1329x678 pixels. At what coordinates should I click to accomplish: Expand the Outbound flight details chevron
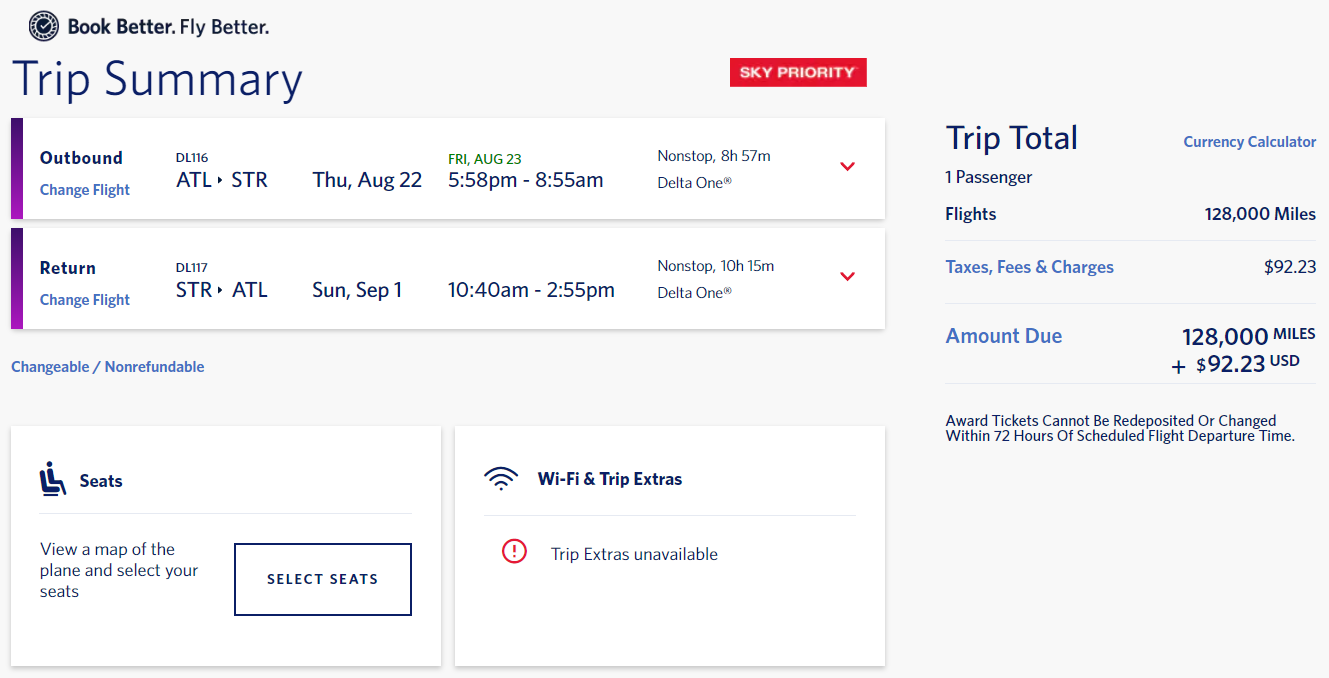point(848,167)
